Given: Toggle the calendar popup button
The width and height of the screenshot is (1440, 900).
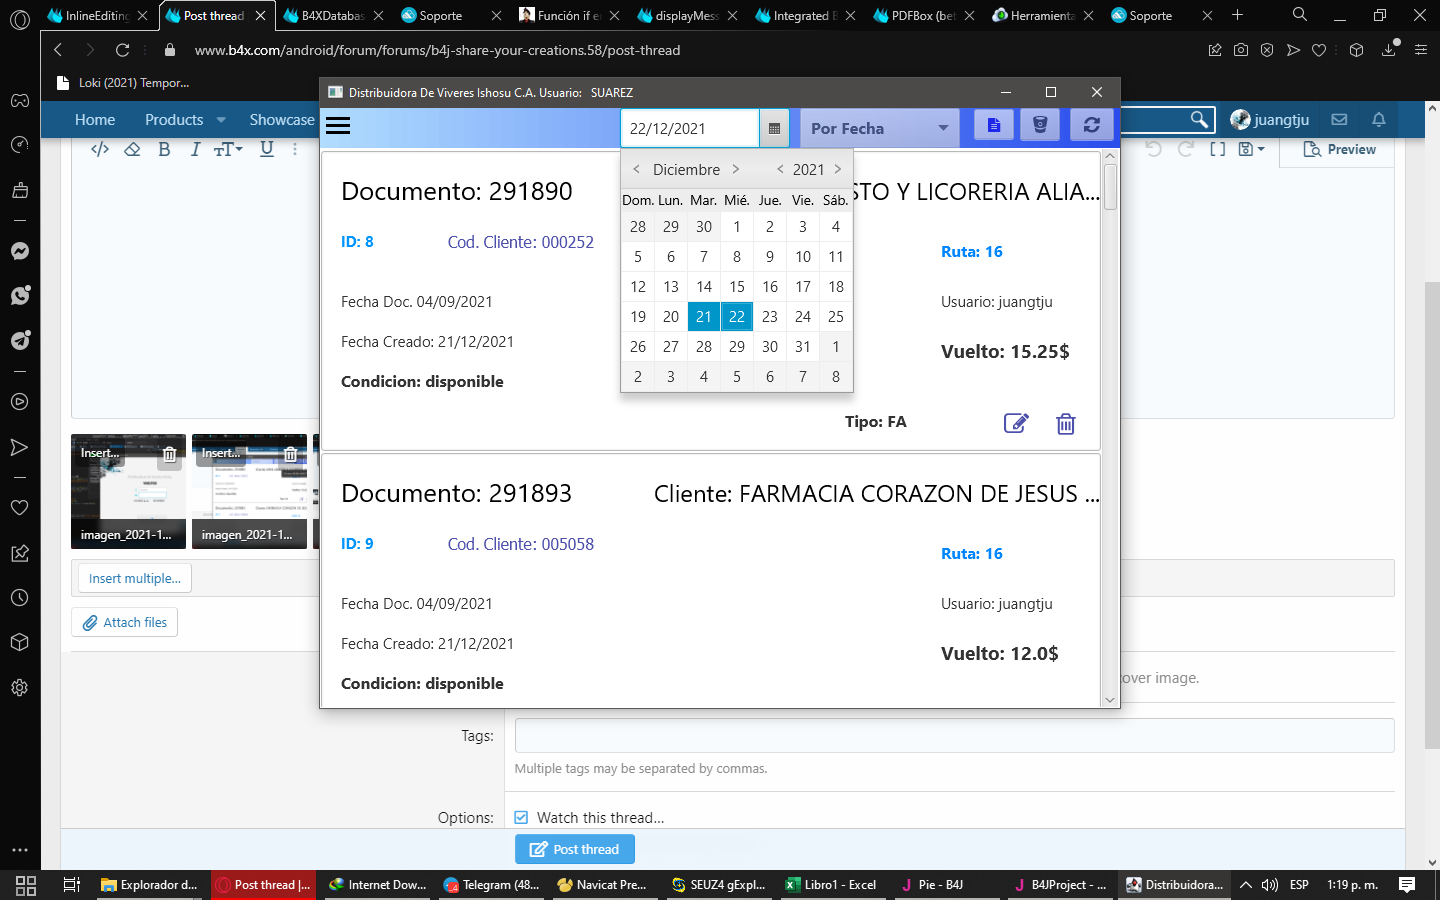Looking at the screenshot, I should point(774,128).
